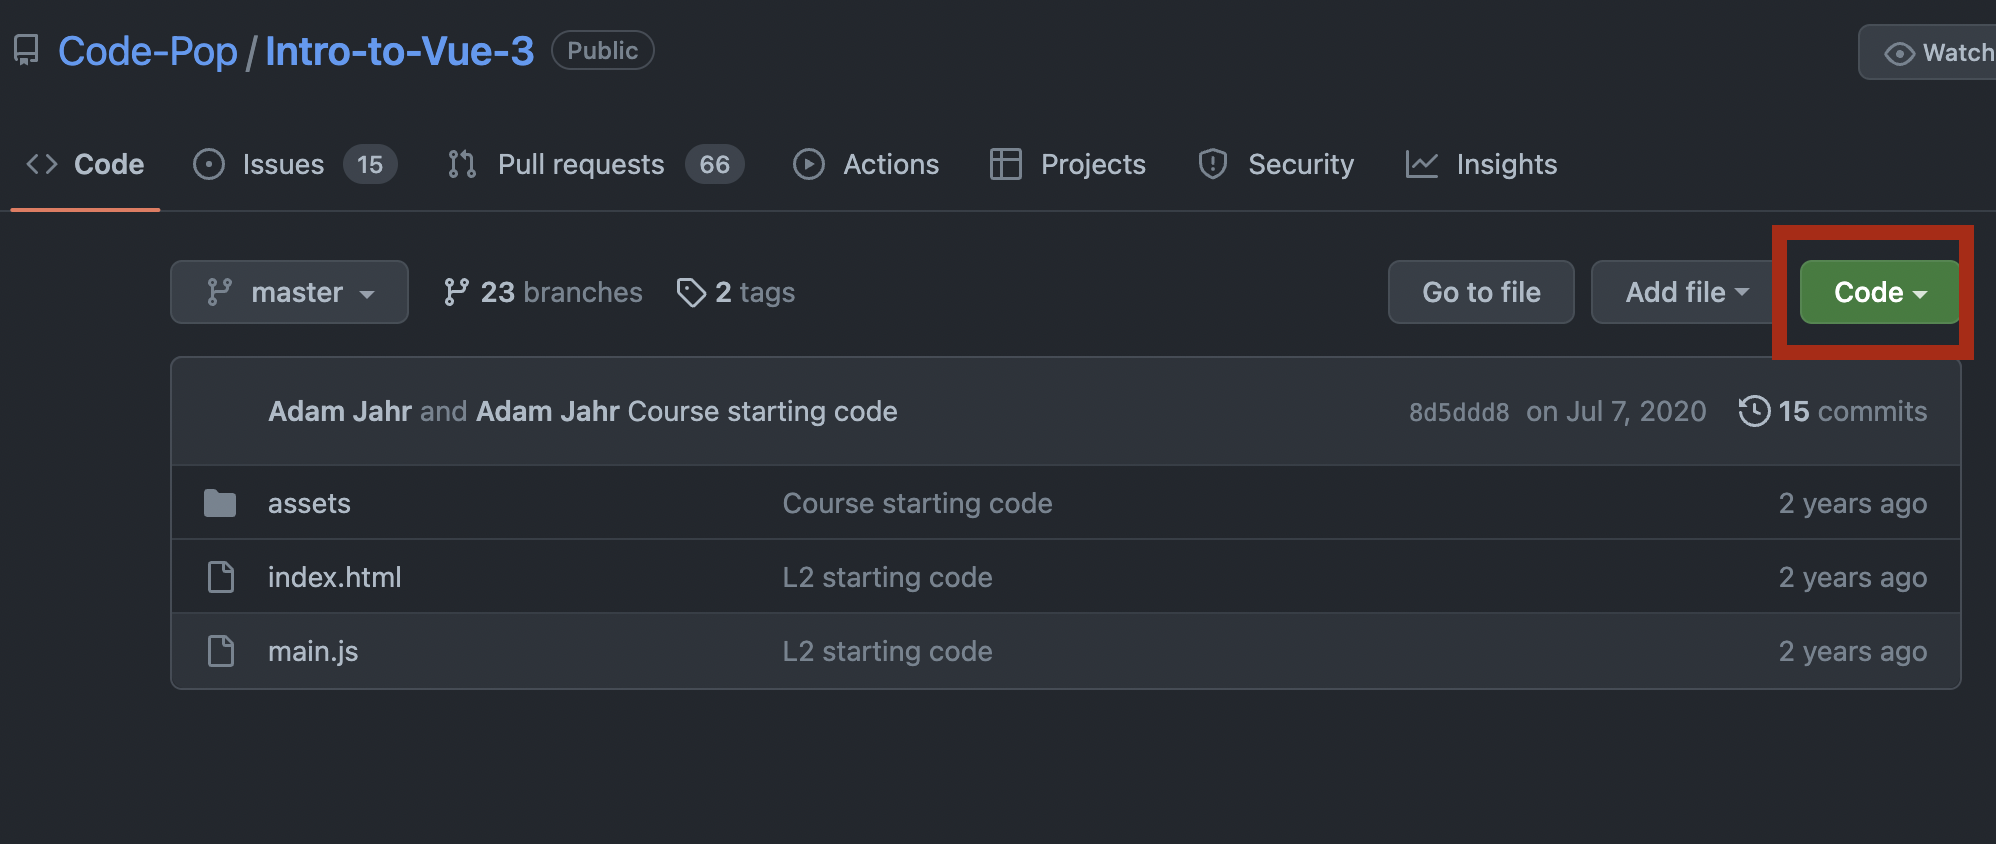Open the assets folder
The width and height of the screenshot is (1996, 844).
(x=309, y=503)
